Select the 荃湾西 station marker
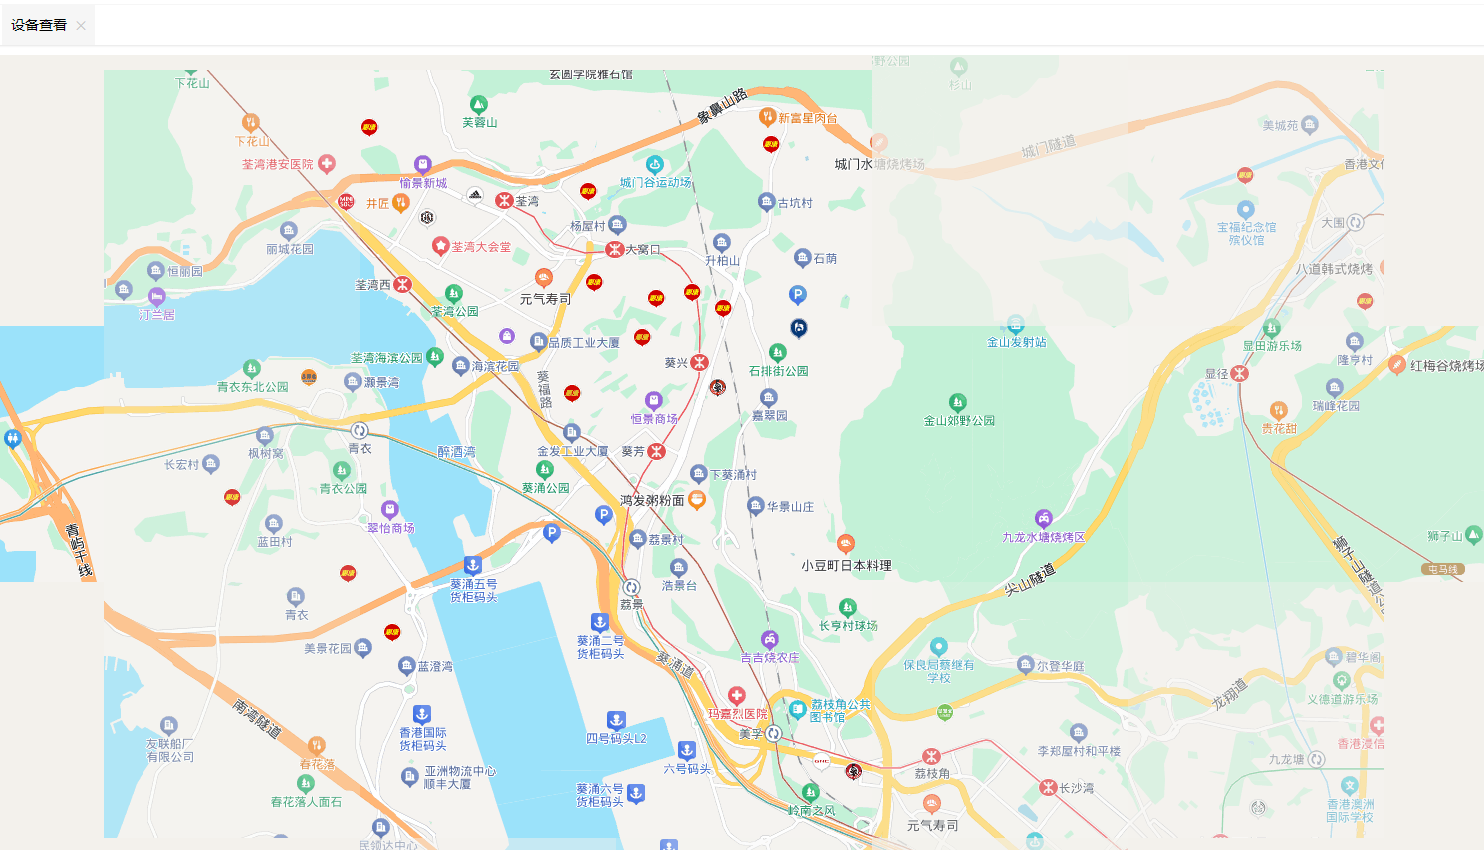This screenshot has height=850, width=1484. click(x=402, y=284)
